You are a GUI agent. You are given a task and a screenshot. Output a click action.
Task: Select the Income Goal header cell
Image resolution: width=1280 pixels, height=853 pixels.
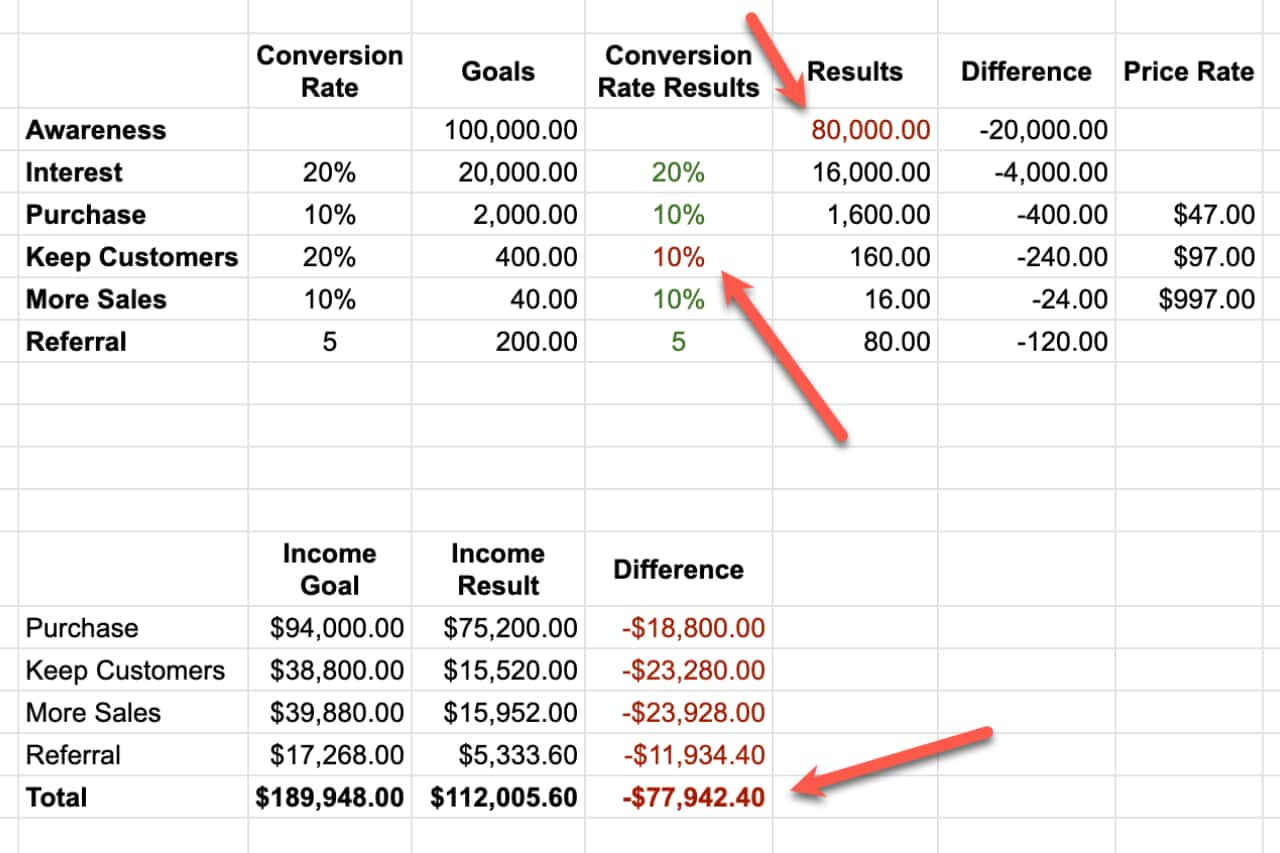(x=329, y=569)
